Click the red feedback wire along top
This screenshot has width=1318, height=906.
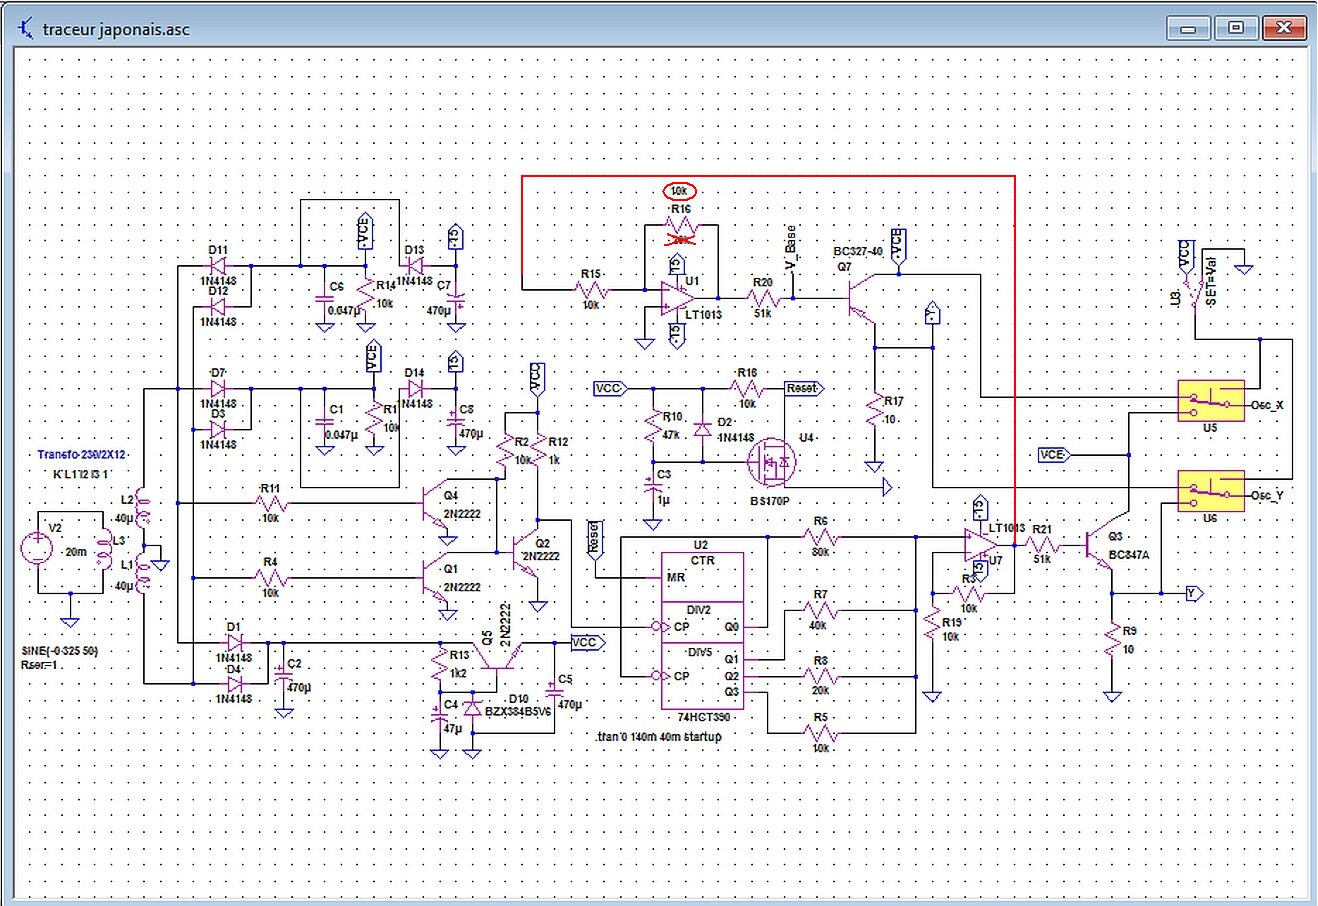coord(768,177)
